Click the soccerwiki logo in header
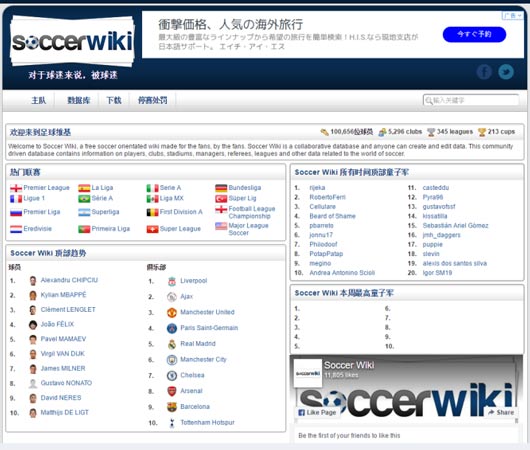Image resolution: width=530 pixels, height=450 pixels. [x=72, y=42]
